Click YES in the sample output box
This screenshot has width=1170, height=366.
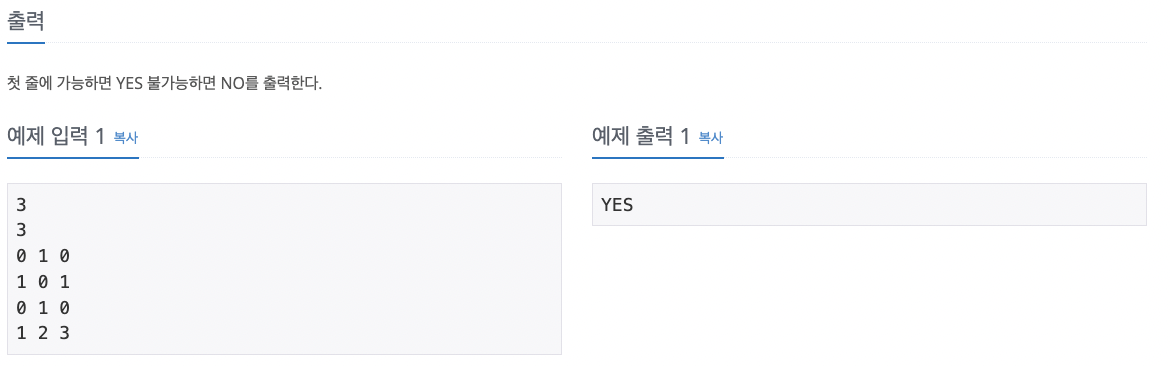click(x=617, y=204)
